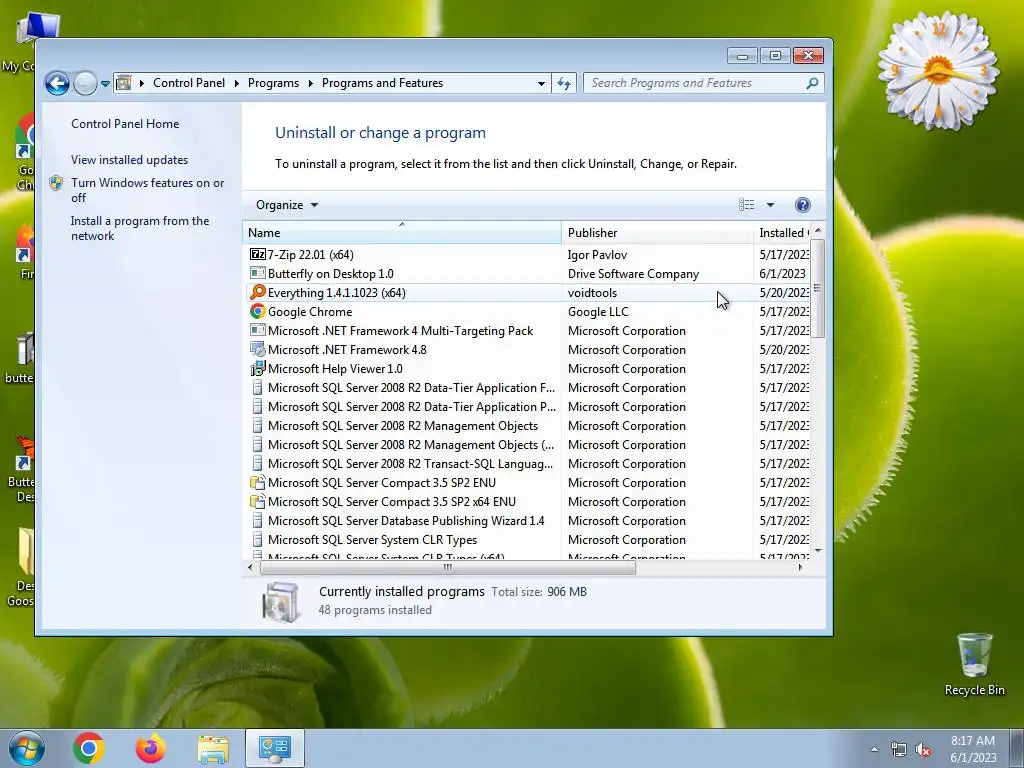Screen dimensions: 1024x768
Task: Click the installed programs details pane icon
Action: pyautogui.click(x=280, y=601)
